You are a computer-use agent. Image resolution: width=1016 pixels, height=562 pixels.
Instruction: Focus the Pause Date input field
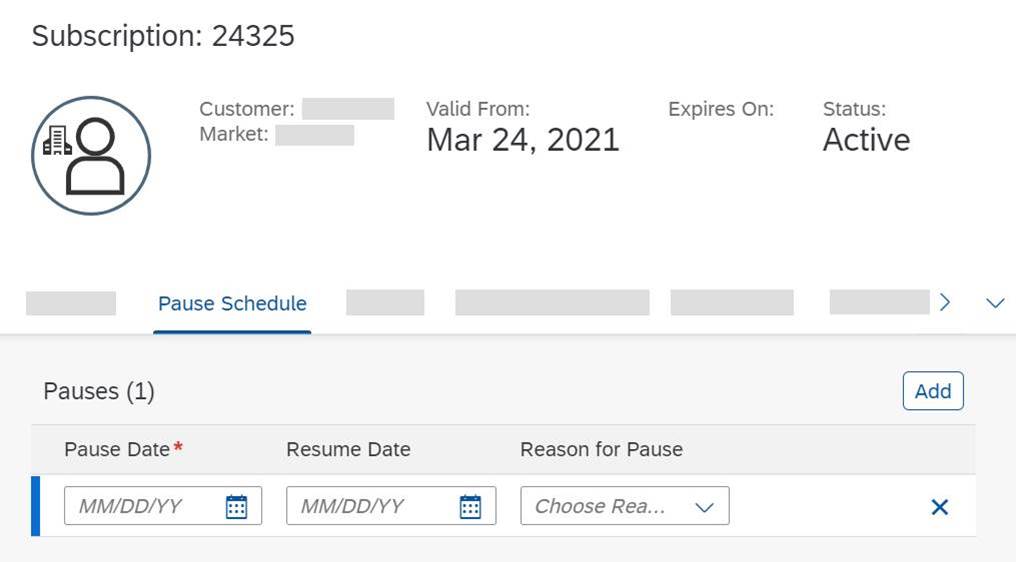coord(140,507)
